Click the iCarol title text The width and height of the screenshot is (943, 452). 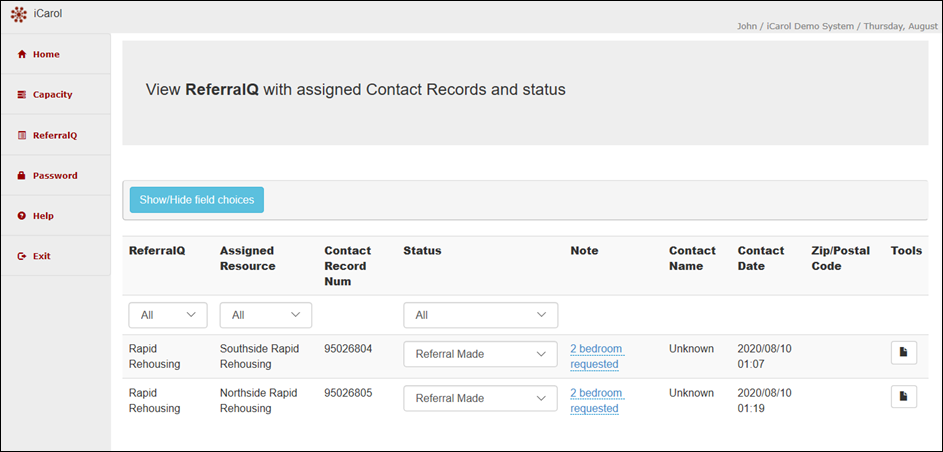(x=48, y=14)
